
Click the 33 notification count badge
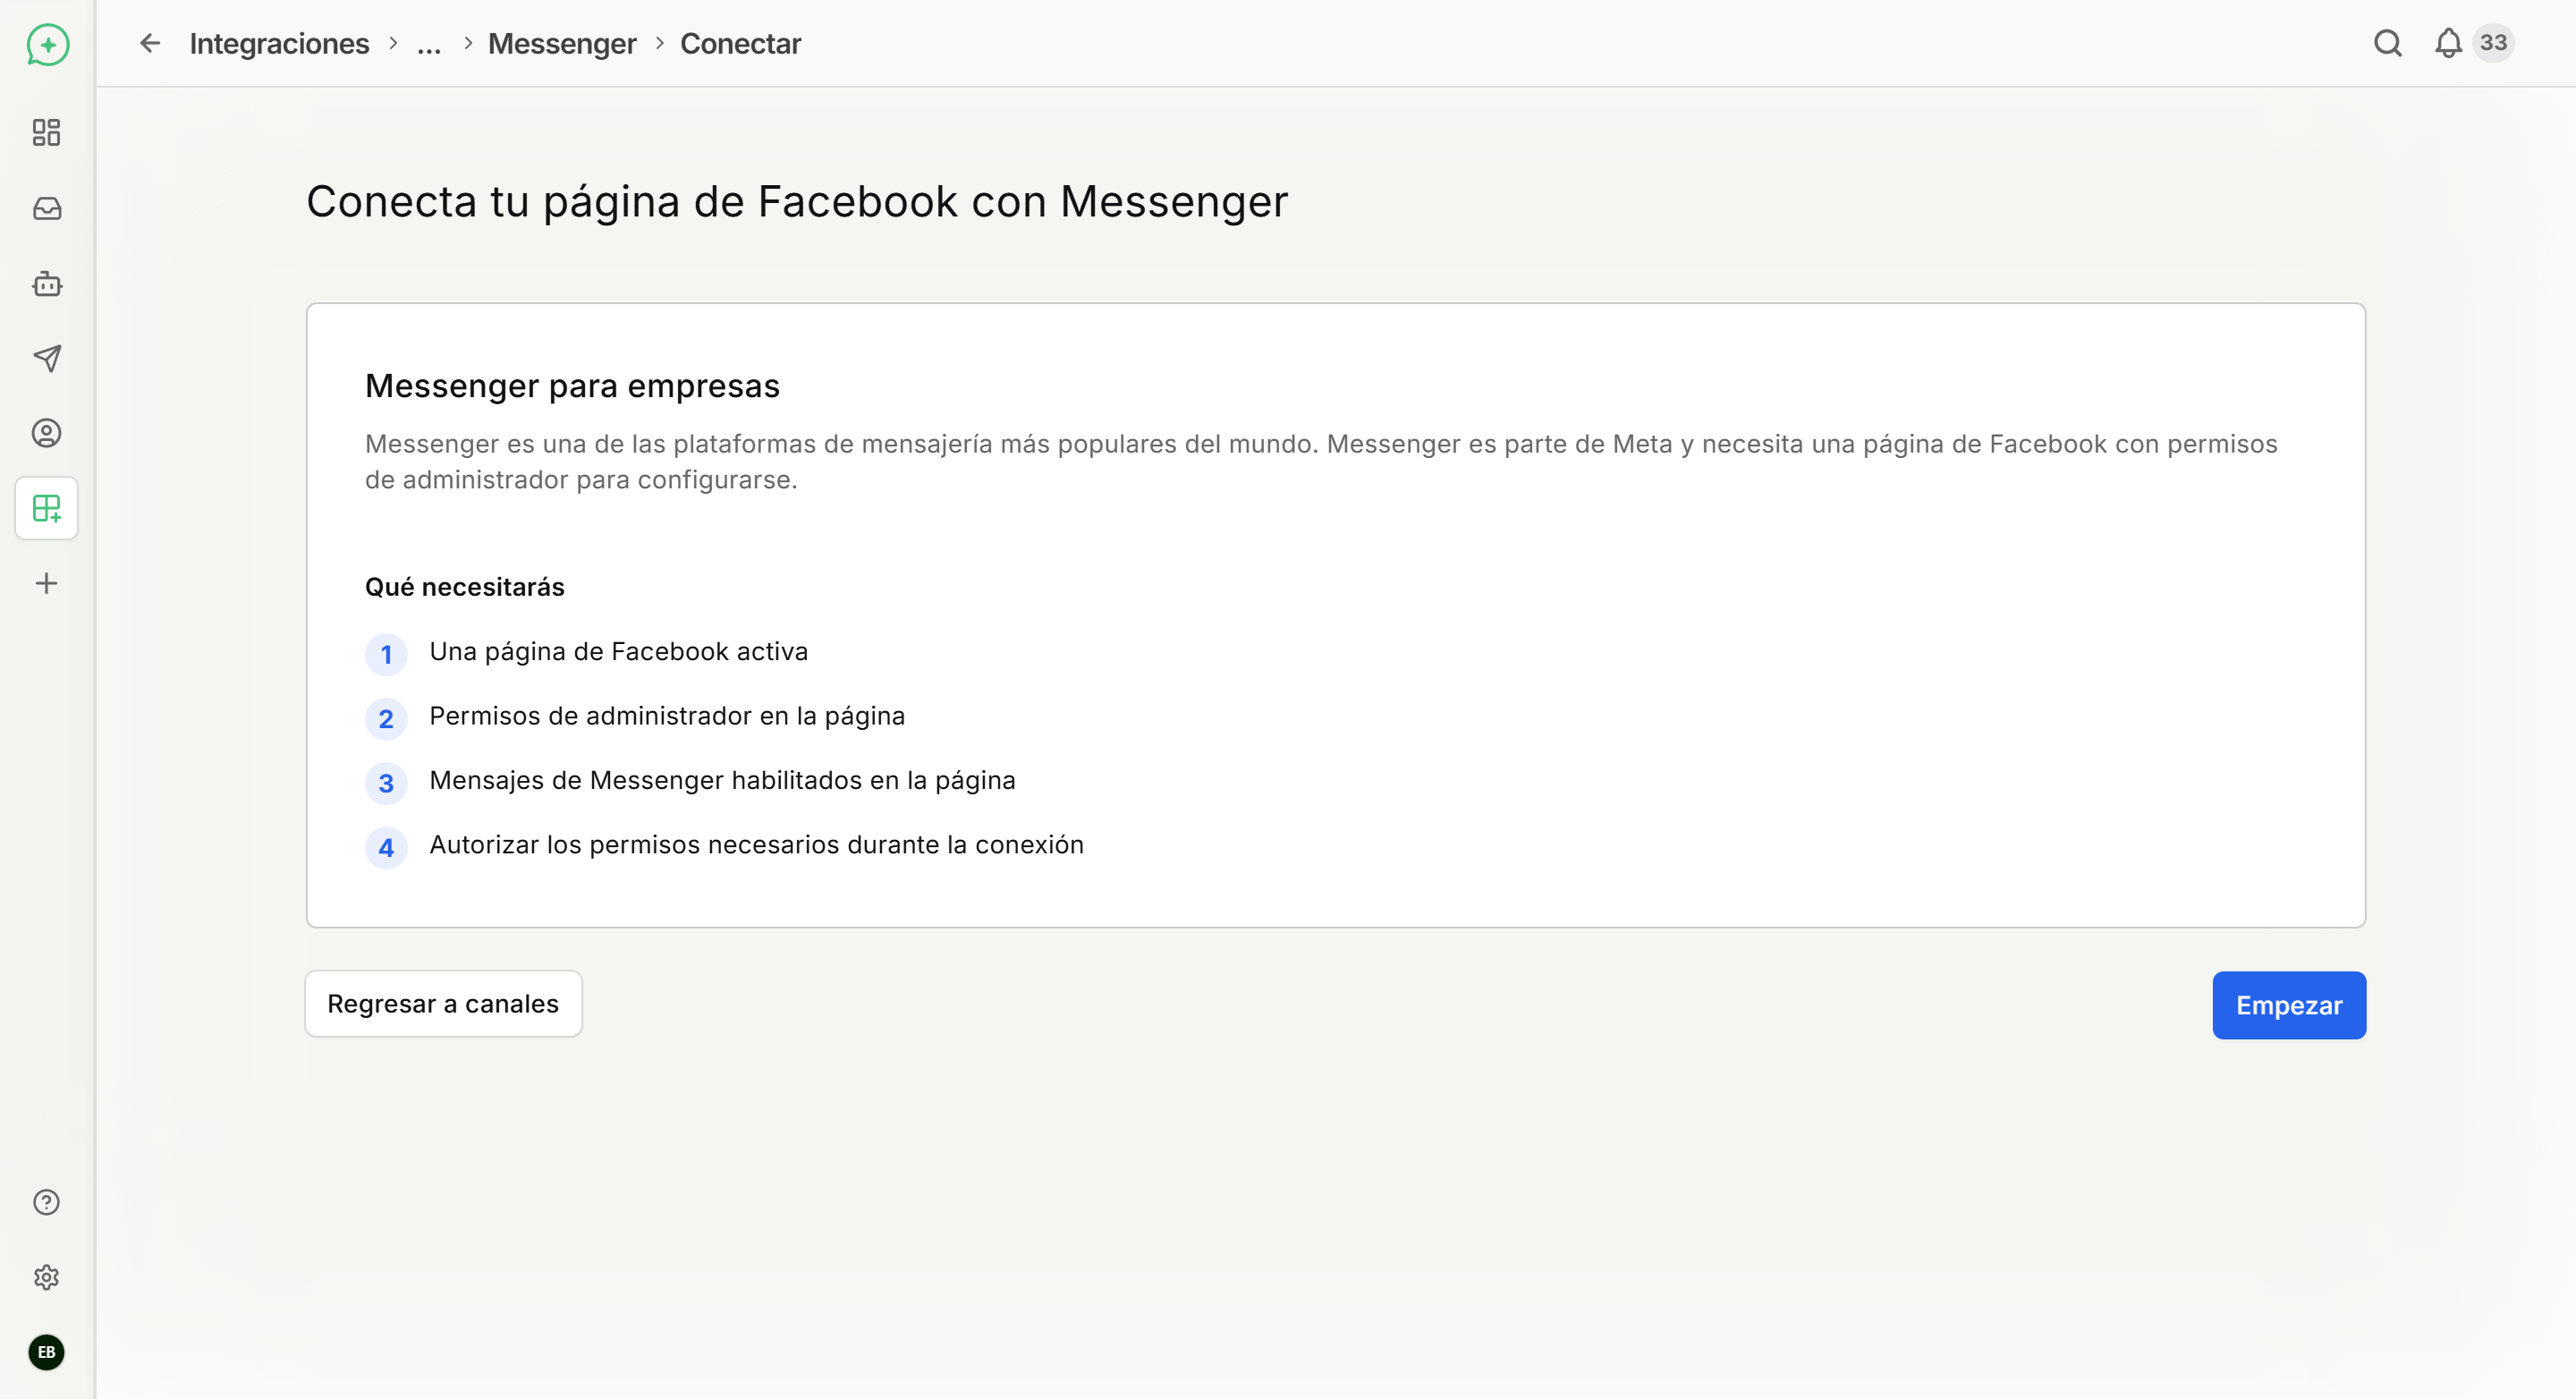click(x=2493, y=42)
